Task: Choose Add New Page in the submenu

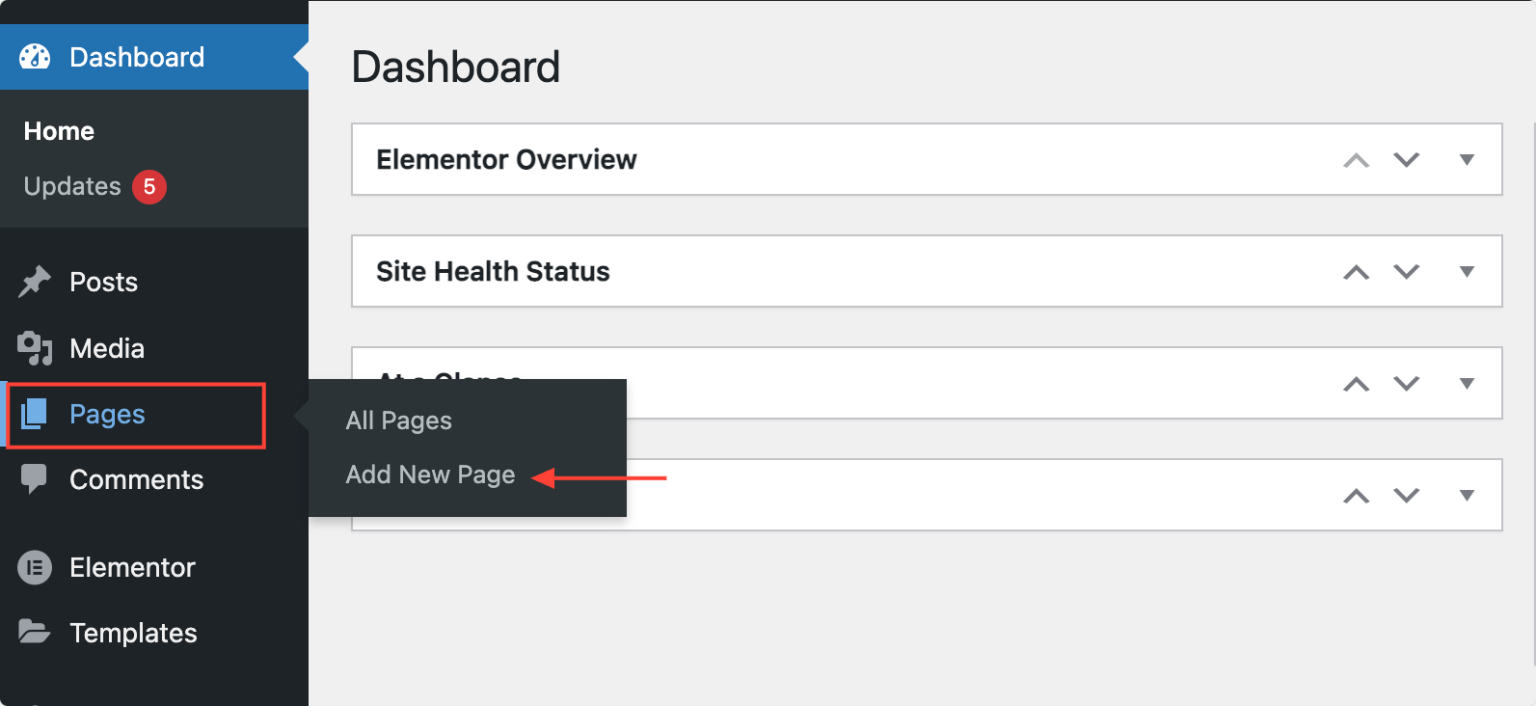Action: (x=430, y=475)
